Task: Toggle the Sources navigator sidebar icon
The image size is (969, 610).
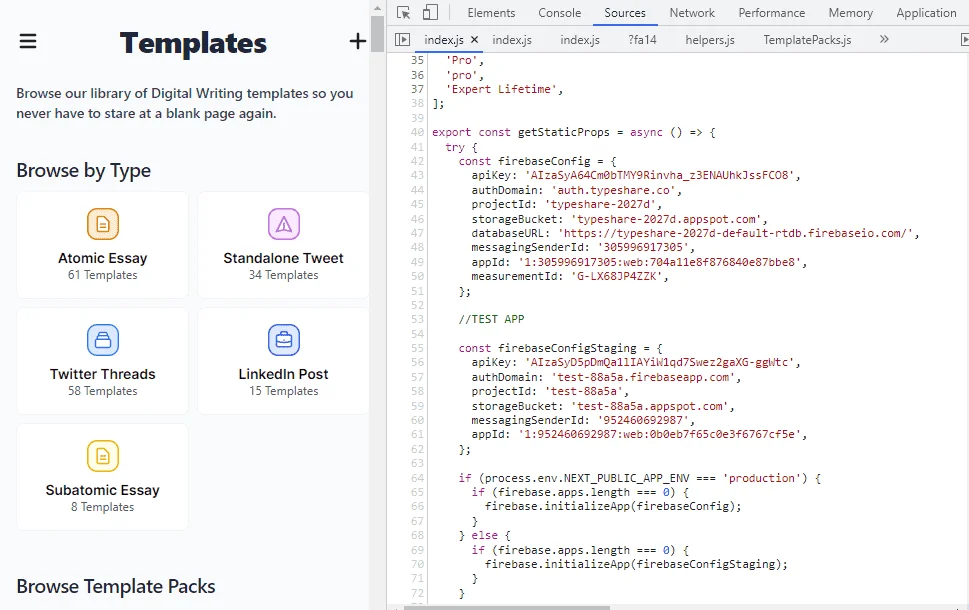Action: coord(402,40)
